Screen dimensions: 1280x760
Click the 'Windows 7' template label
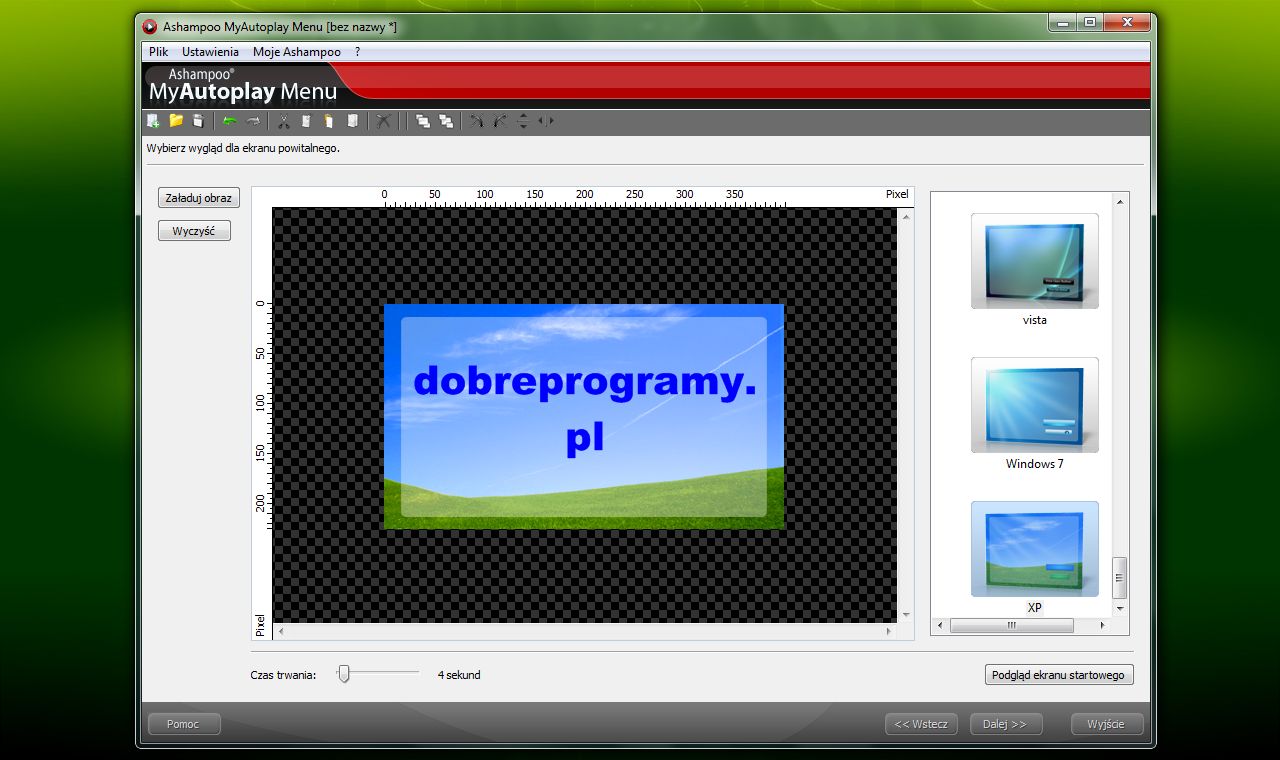click(x=1035, y=464)
